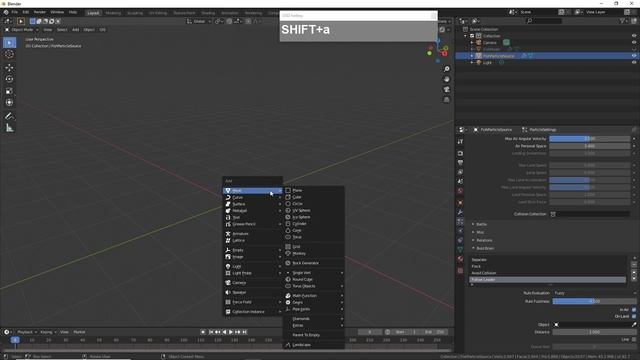Open the Render menu

click(40, 12)
